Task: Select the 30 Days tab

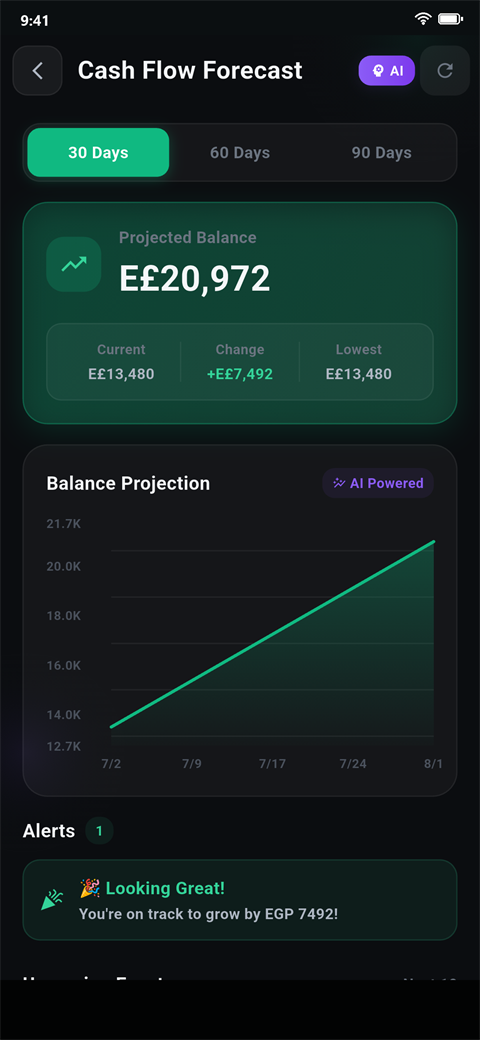Action: [98, 153]
